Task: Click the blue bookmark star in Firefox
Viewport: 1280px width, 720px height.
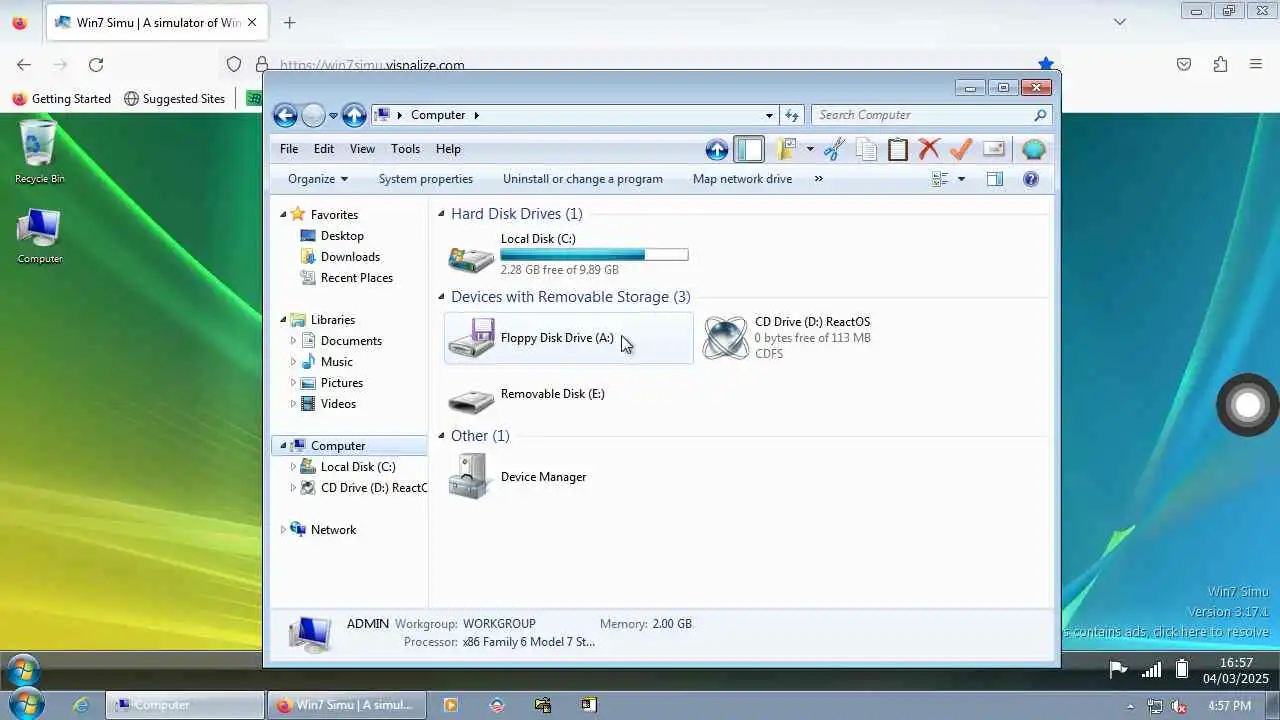Action: [x=1045, y=62]
